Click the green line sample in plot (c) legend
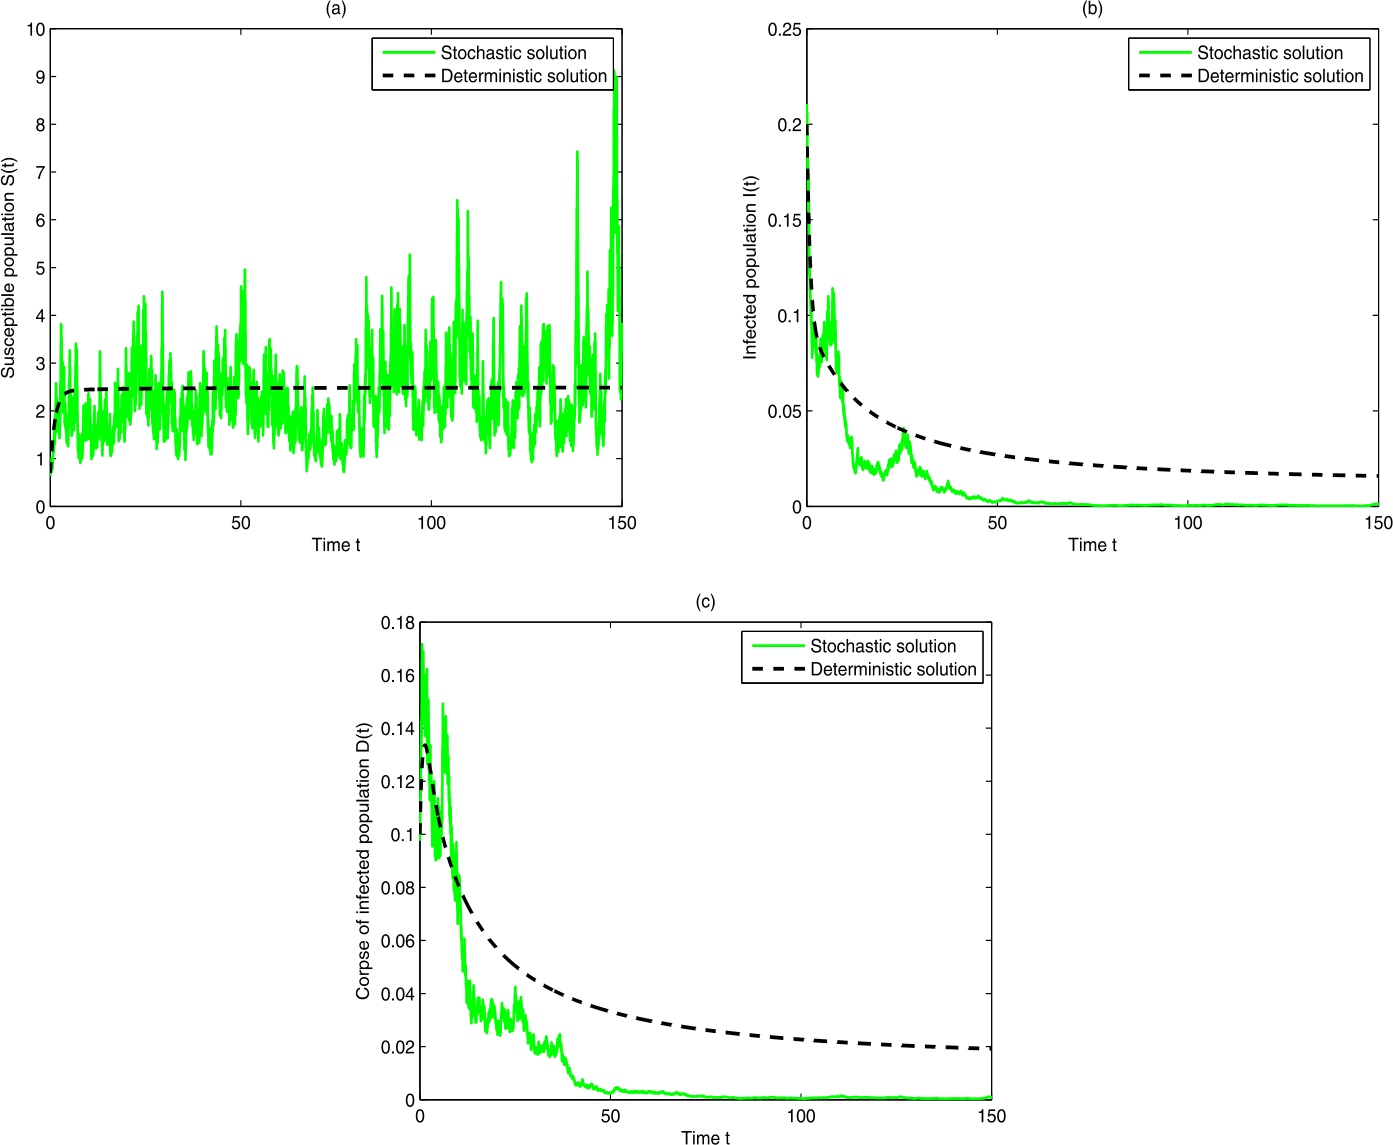This screenshot has width=1393, height=1145. (x=778, y=646)
